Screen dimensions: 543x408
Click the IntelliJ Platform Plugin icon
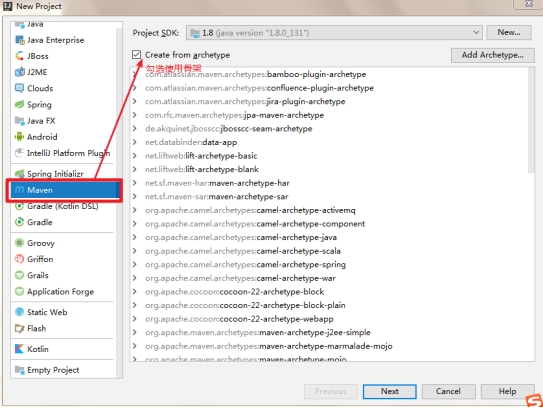[x=19, y=153]
